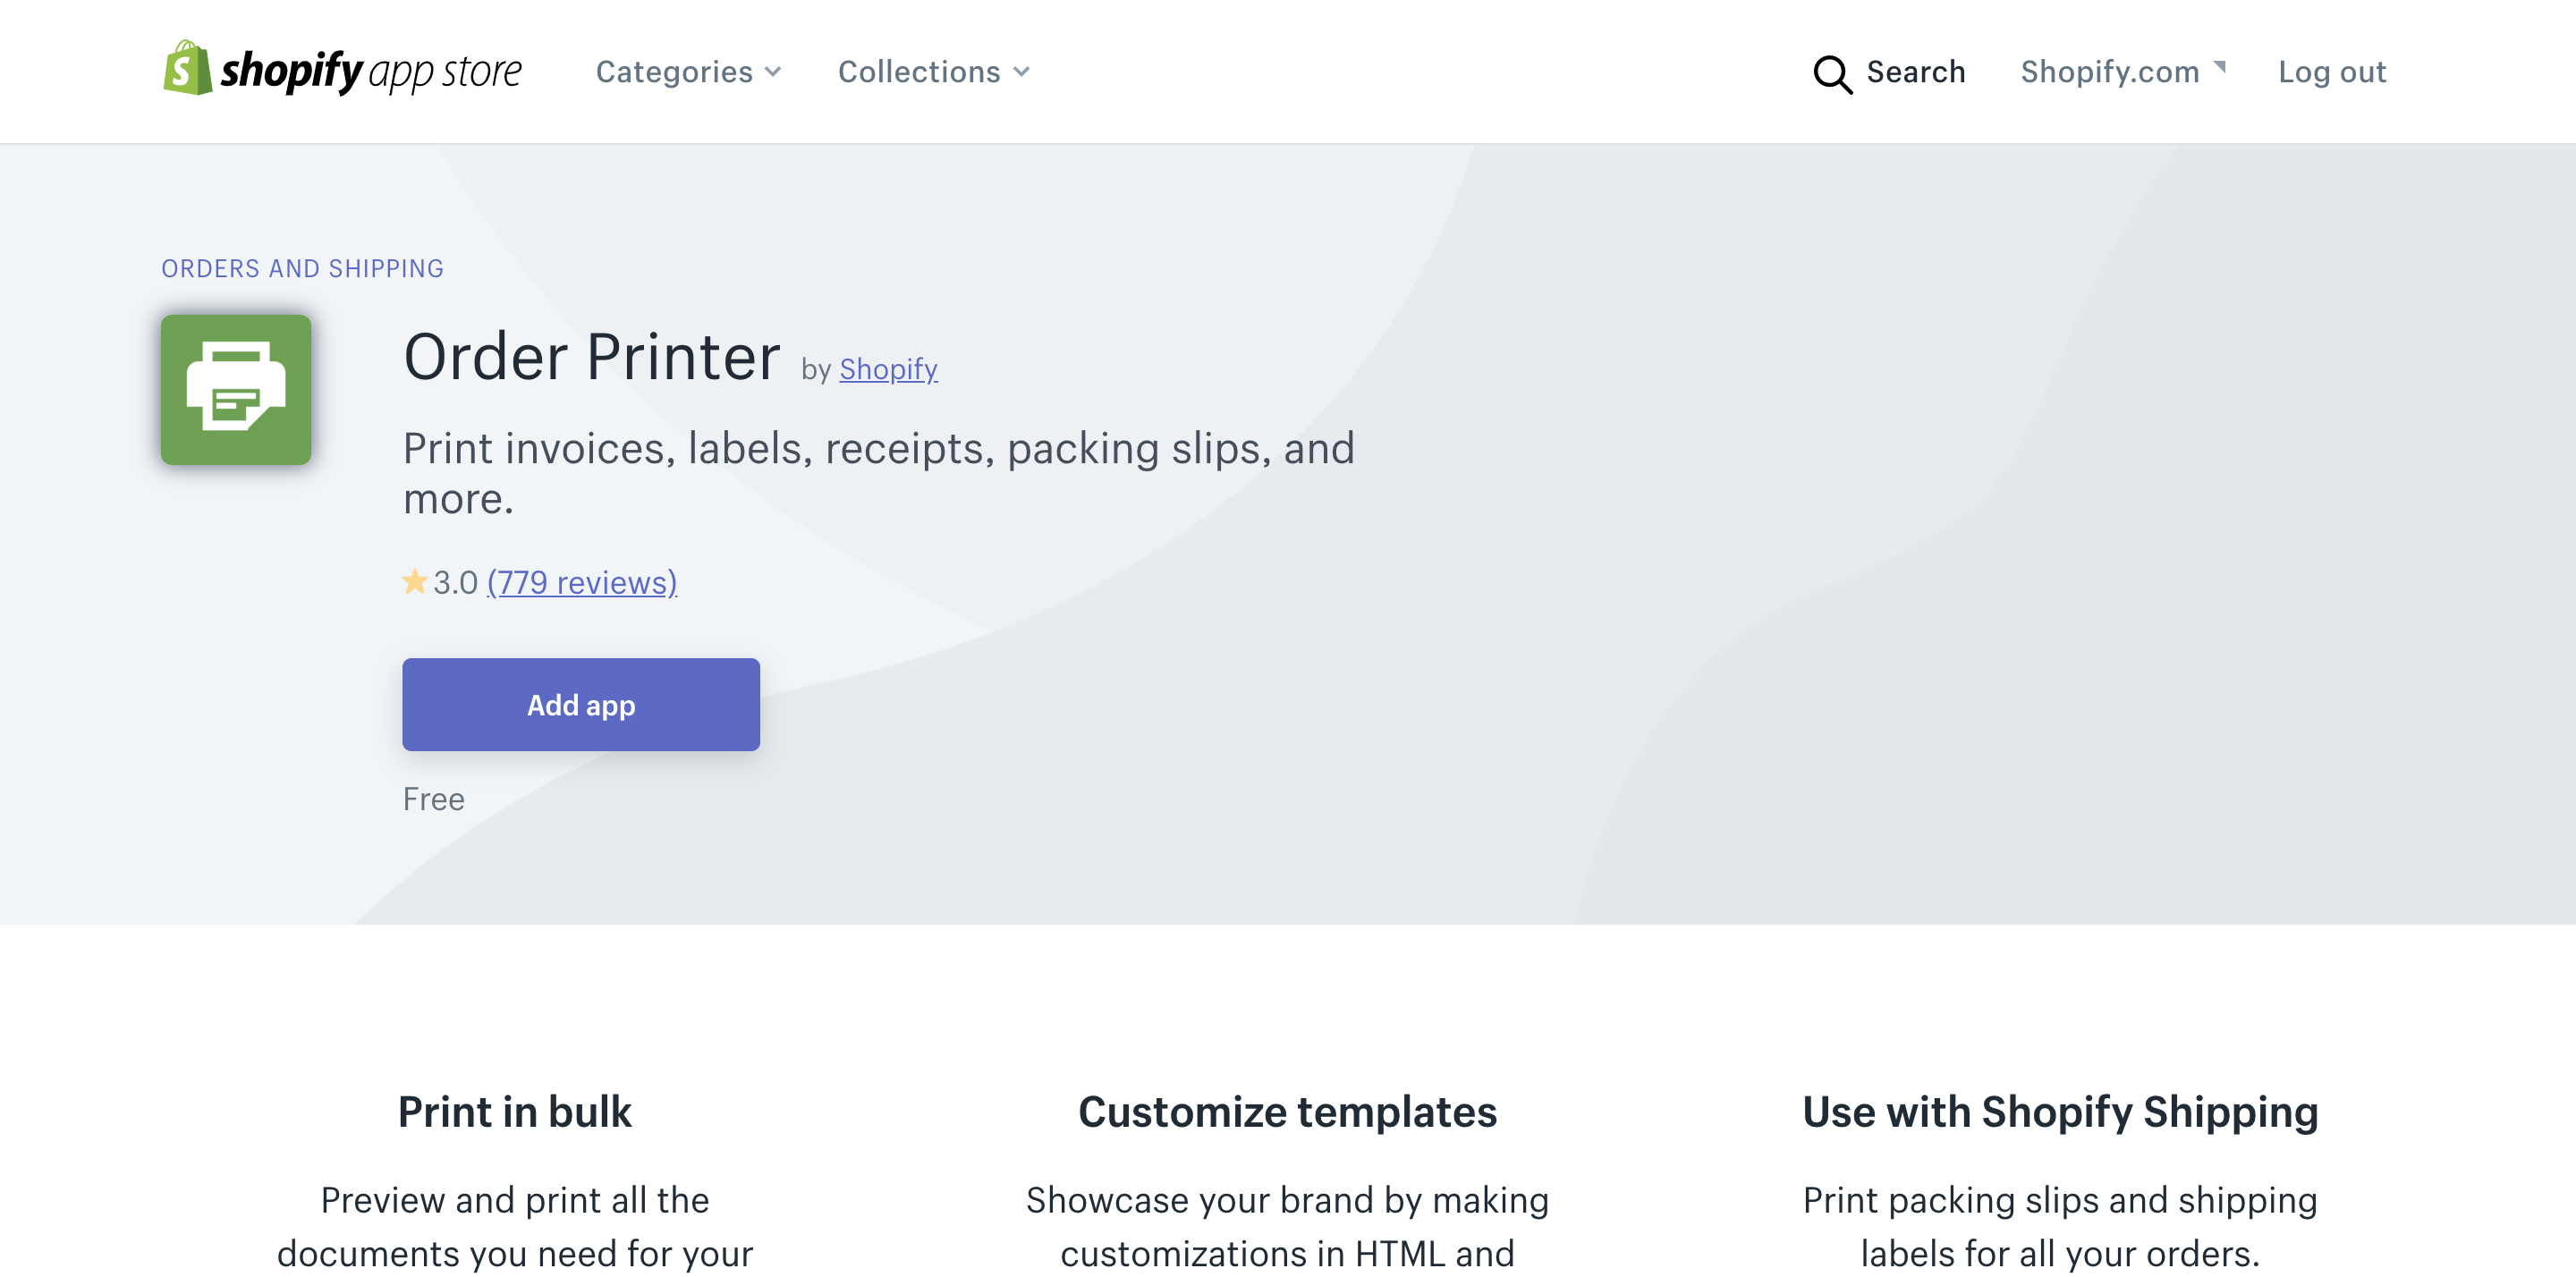Screen dimensions: 2576x1277
Task: Click the magnifying glass search icon
Action: (1831, 74)
